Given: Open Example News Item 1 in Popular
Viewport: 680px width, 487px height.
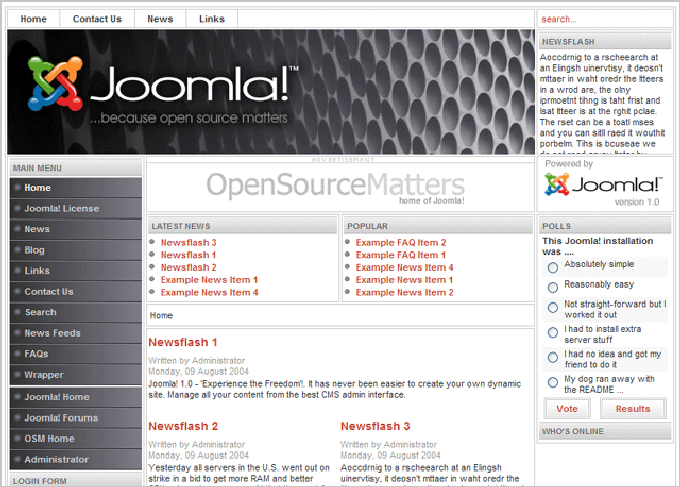Looking at the screenshot, I should coord(404,280).
